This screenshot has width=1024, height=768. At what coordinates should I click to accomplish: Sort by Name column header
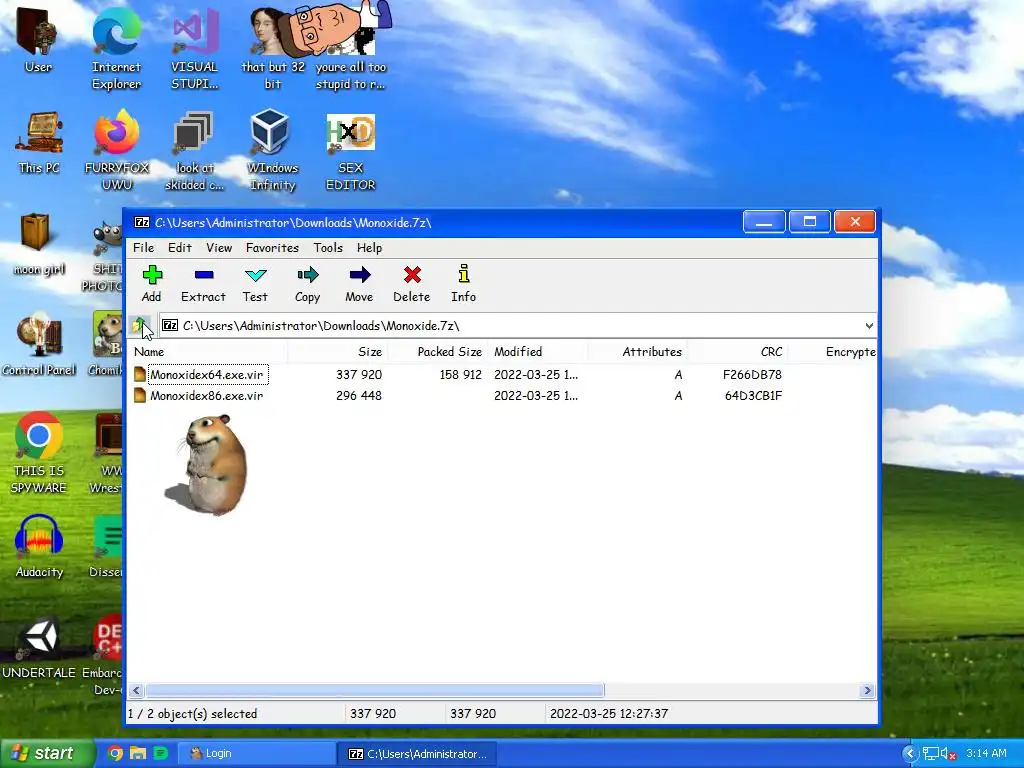209,351
